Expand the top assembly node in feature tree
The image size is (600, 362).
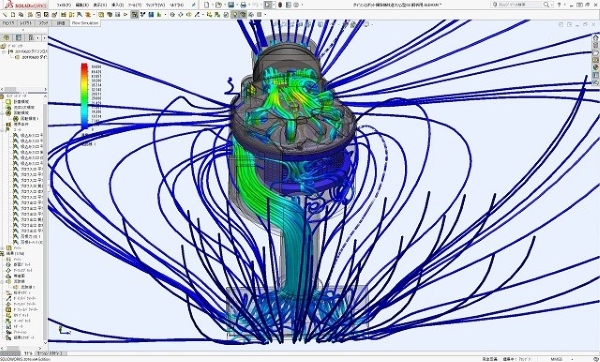coord(4,51)
